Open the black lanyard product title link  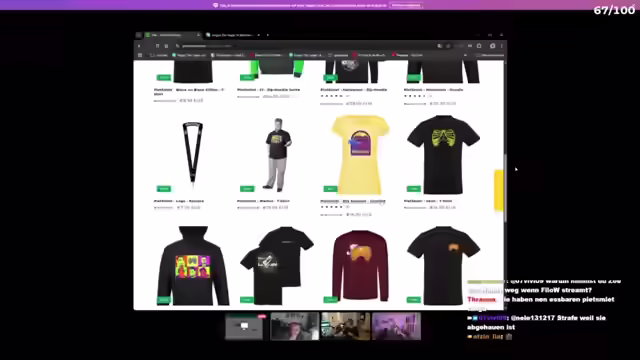[179, 201]
